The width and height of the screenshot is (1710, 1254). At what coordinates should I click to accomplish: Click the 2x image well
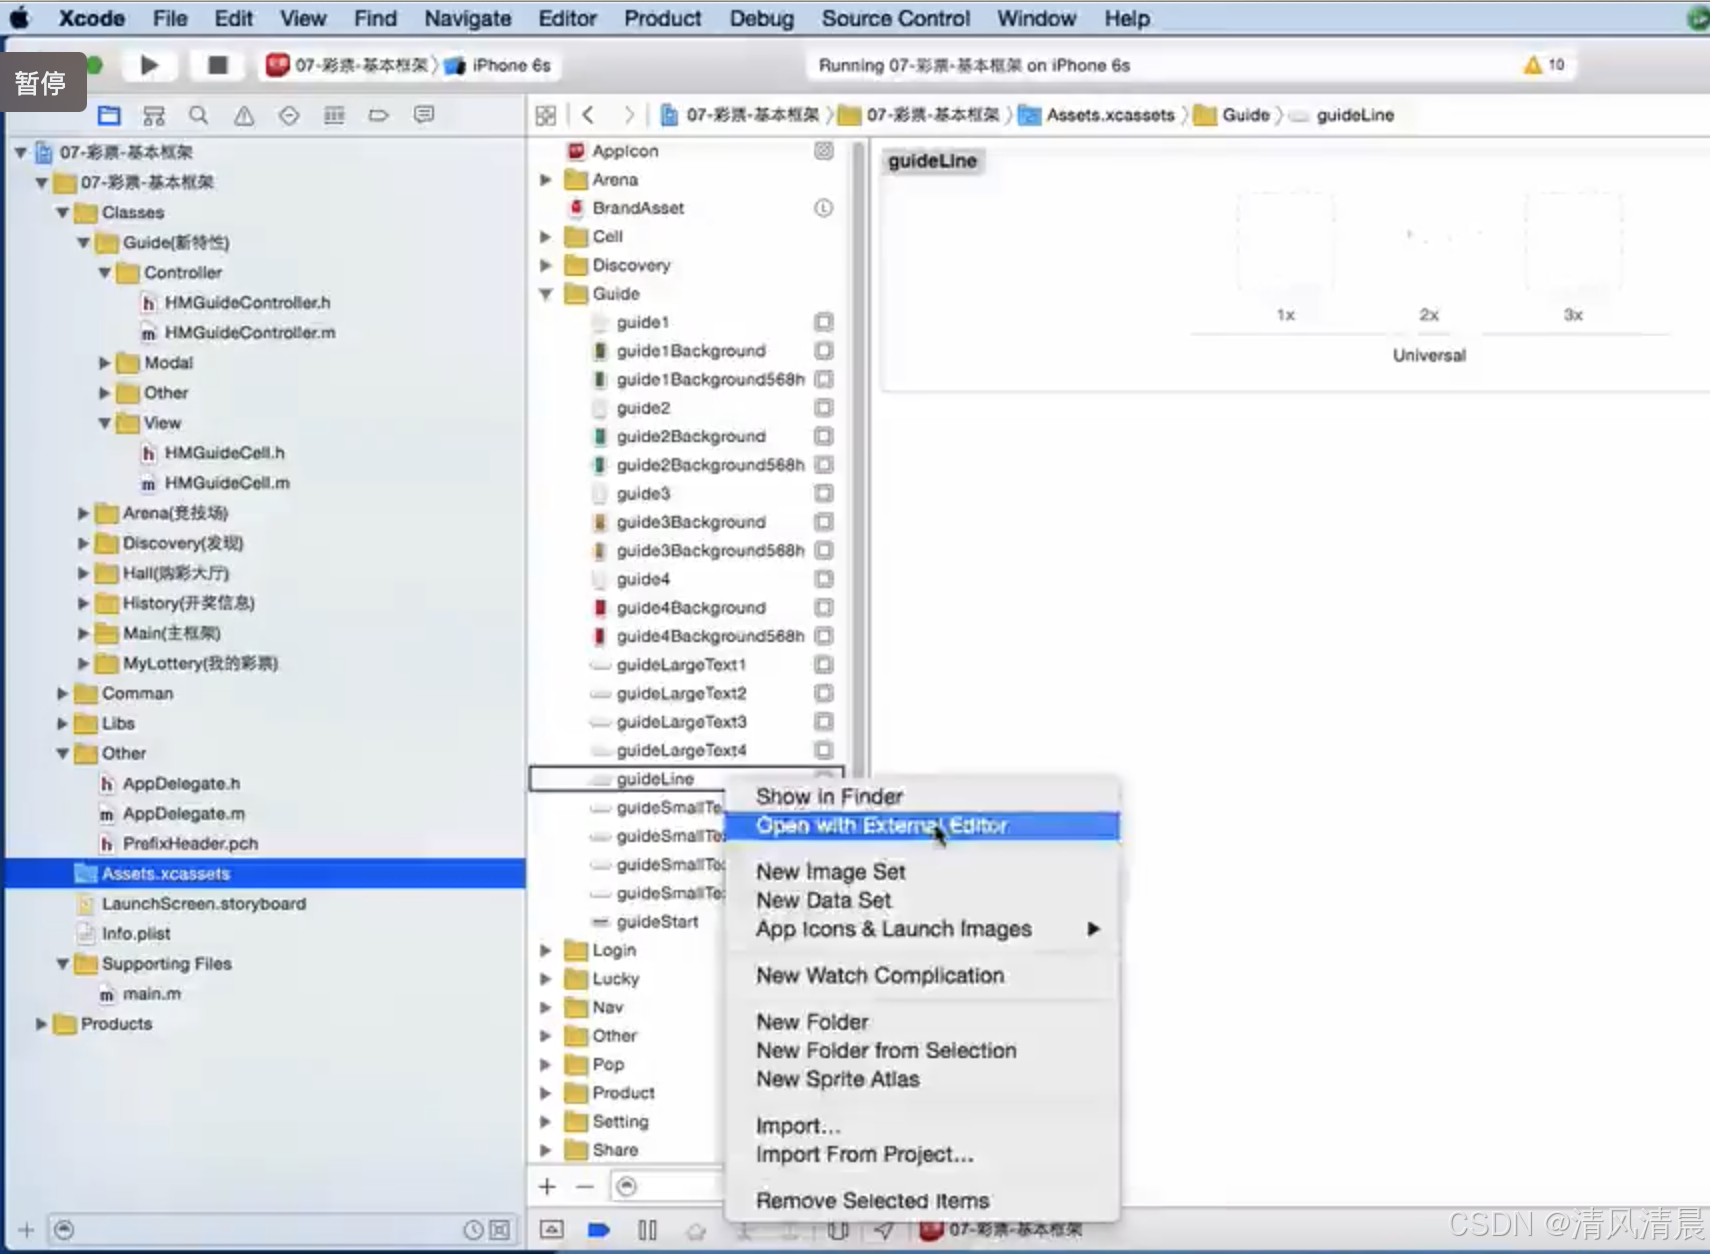(1429, 242)
